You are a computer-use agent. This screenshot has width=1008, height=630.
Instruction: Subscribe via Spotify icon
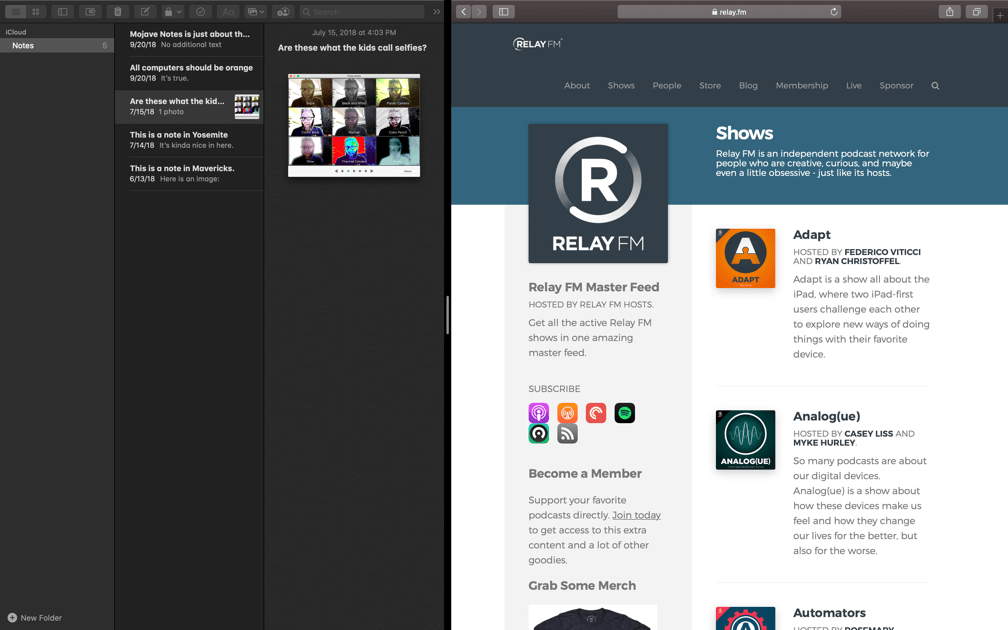625,413
